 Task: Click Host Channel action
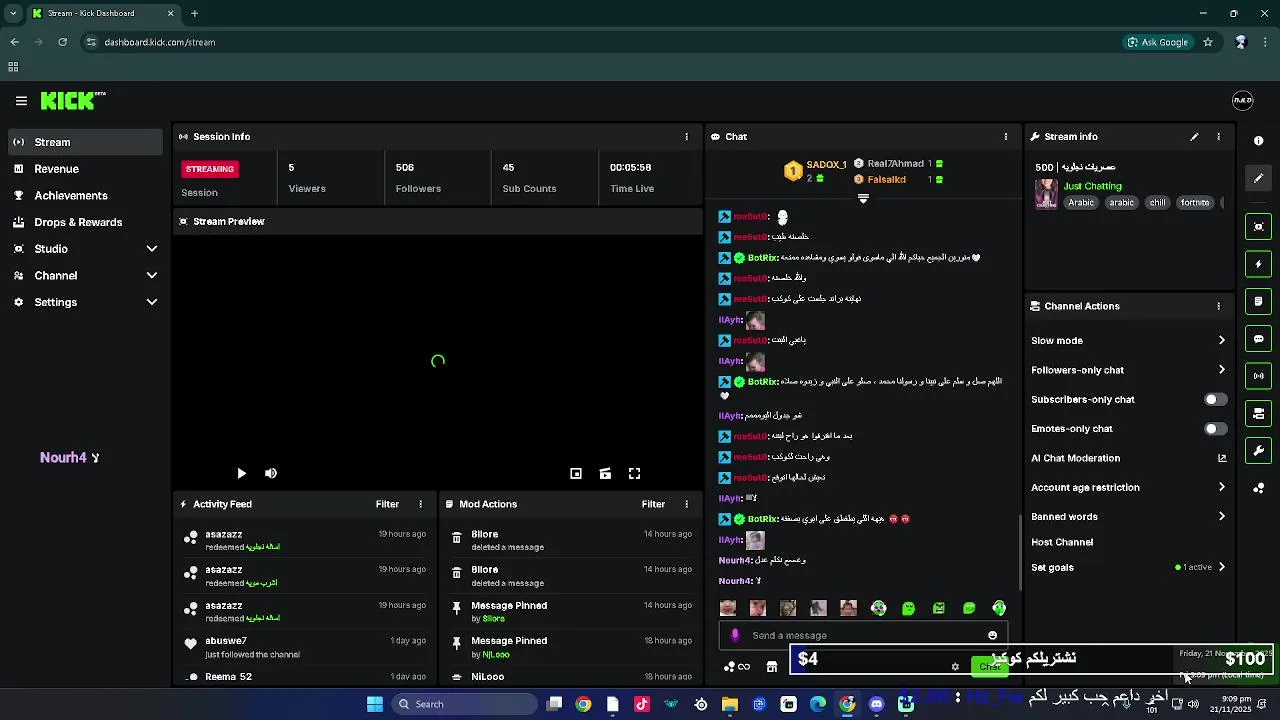pos(1062,542)
